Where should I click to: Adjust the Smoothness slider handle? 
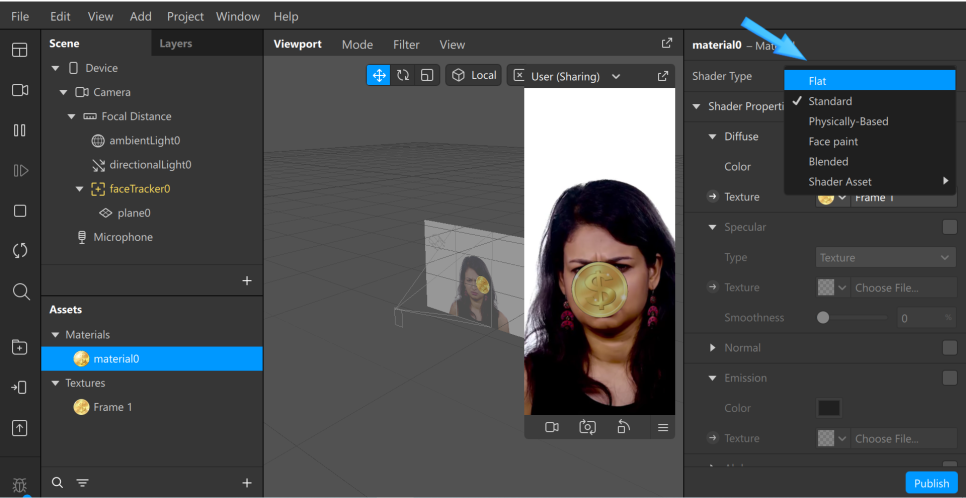[x=822, y=317]
